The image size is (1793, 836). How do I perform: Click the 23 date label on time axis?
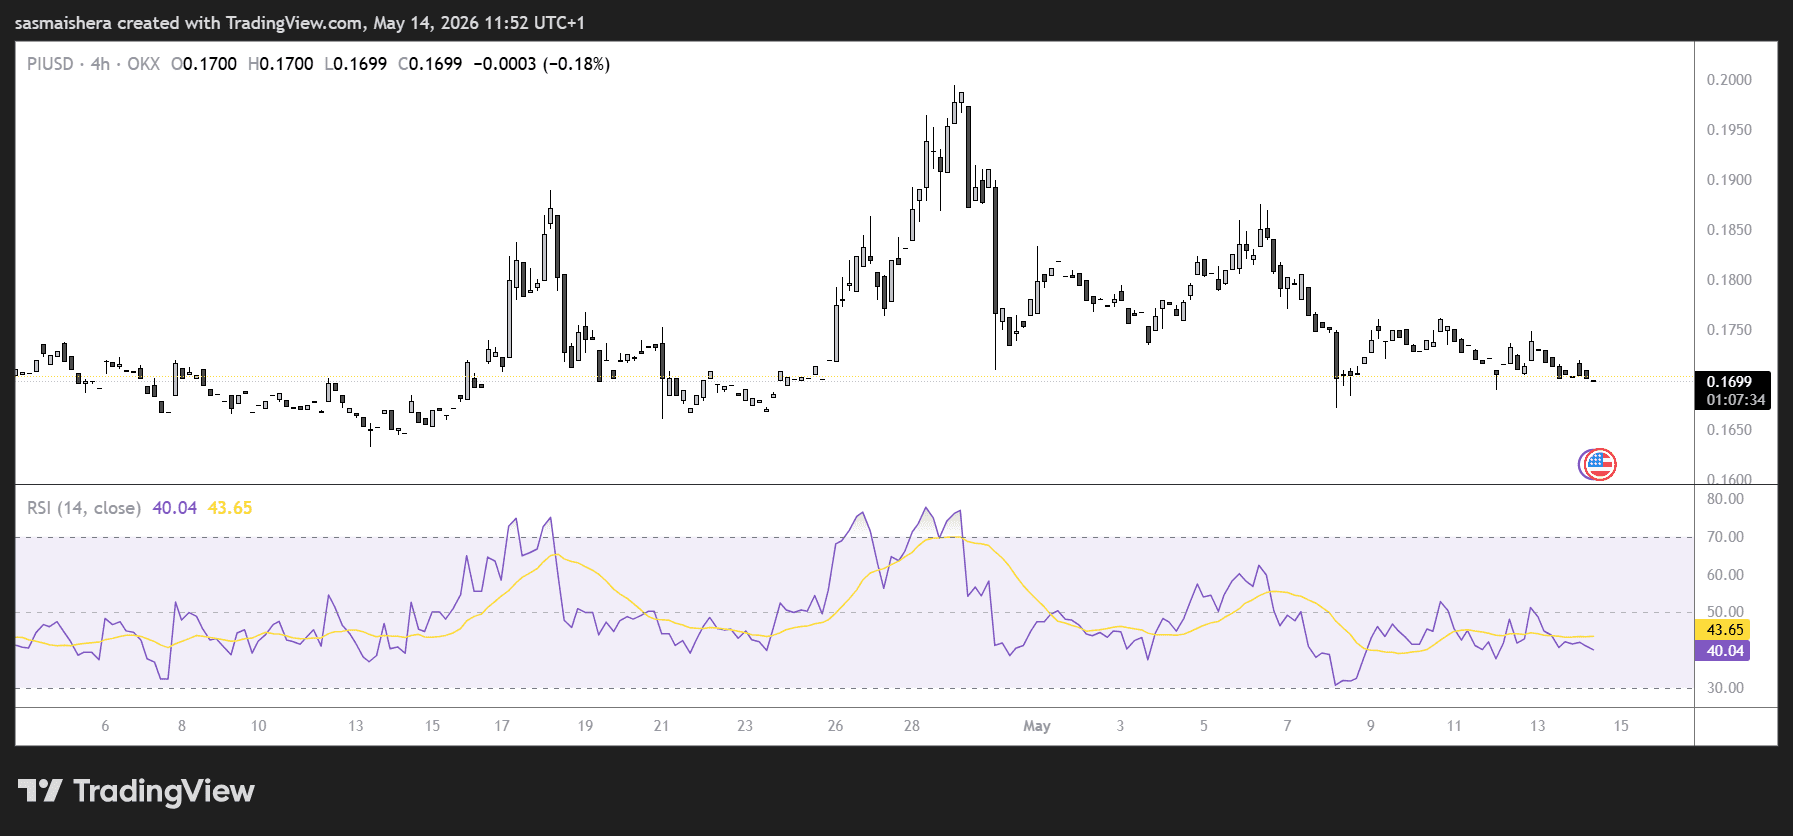(745, 726)
